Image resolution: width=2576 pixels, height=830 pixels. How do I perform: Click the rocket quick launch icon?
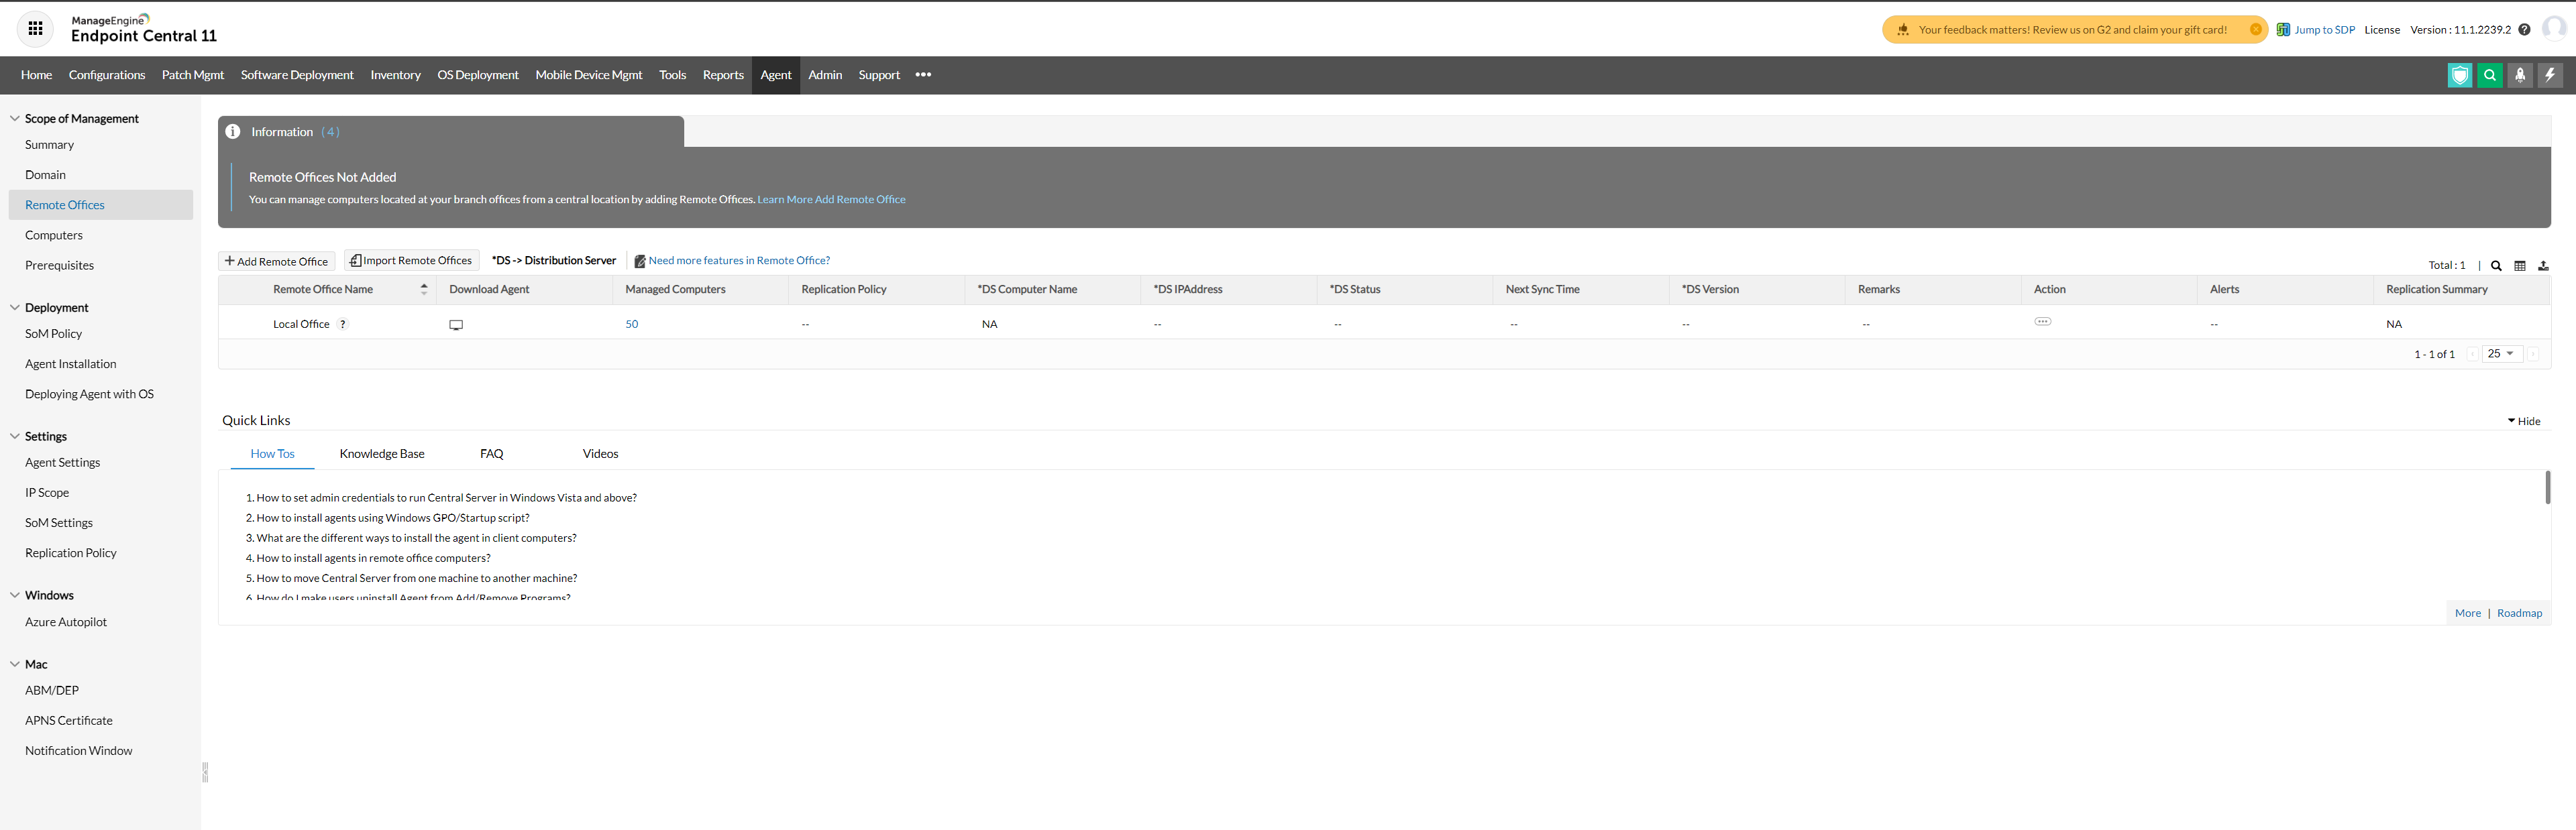pyautogui.click(x=2520, y=75)
